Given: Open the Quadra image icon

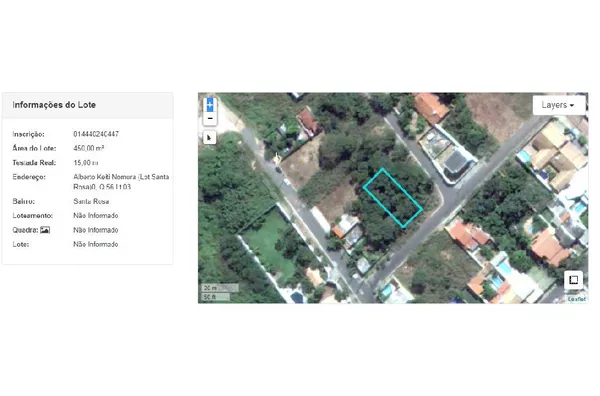Looking at the screenshot, I should [45, 230].
